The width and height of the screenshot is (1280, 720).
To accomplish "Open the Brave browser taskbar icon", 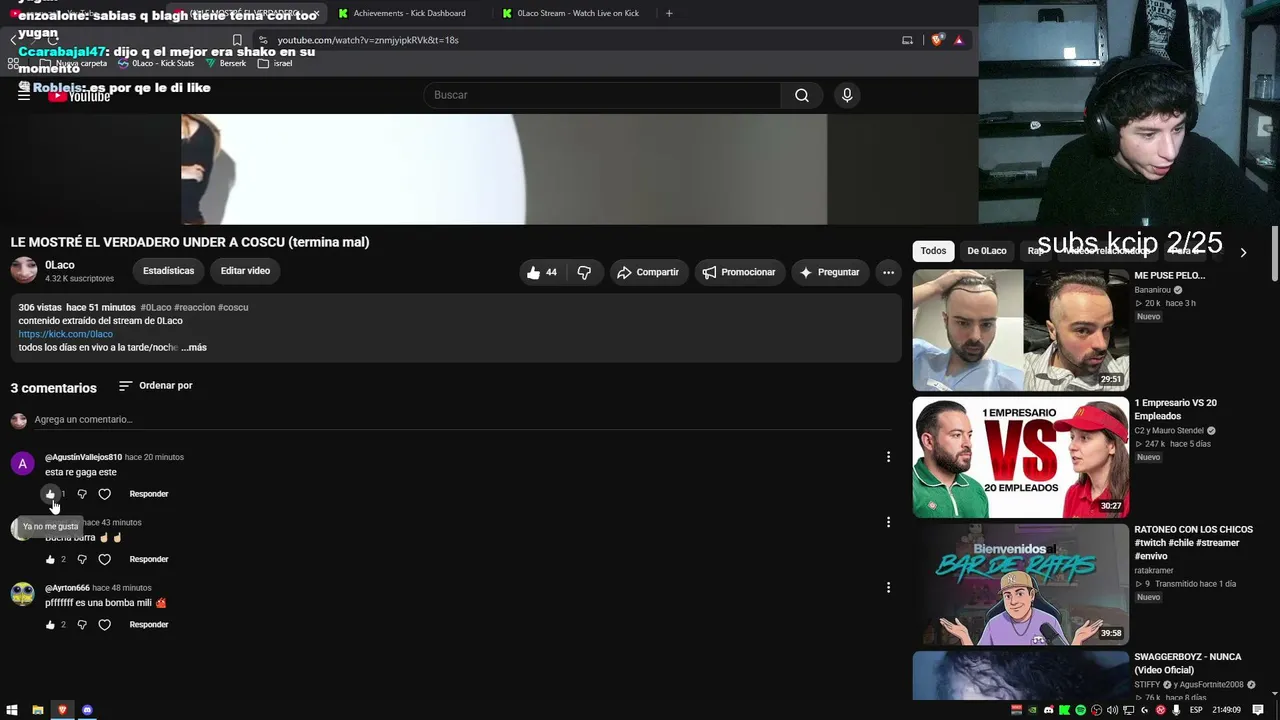I will (x=62, y=710).
